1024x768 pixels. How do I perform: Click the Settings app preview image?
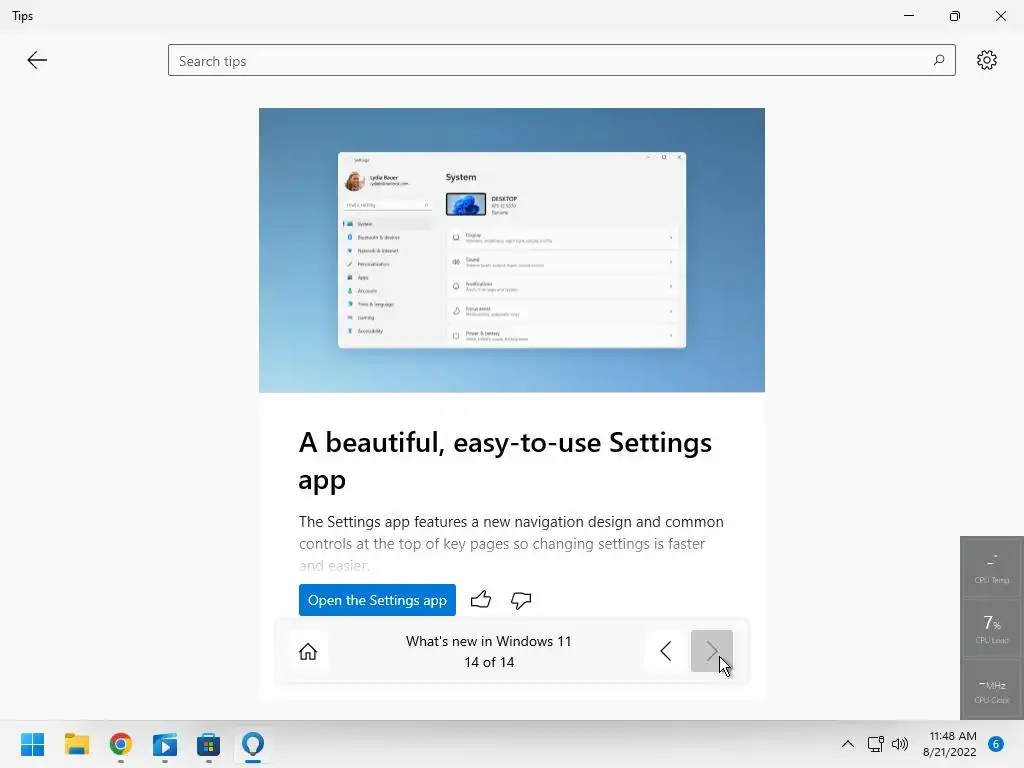(x=511, y=250)
